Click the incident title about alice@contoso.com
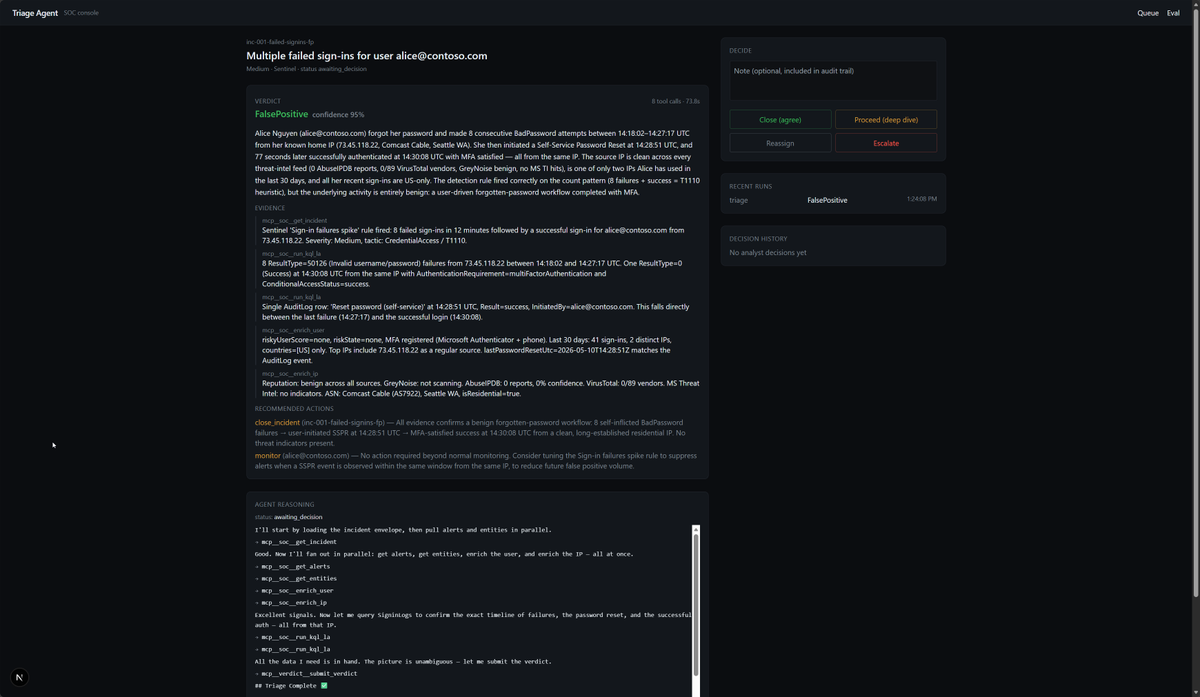The image size is (1200, 697). 367,56
